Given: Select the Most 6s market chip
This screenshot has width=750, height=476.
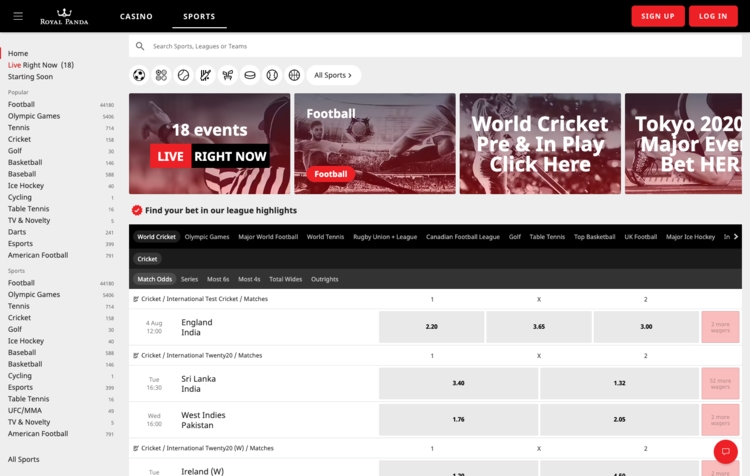Looking at the screenshot, I should pyautogui.click(x=218, y=279).
